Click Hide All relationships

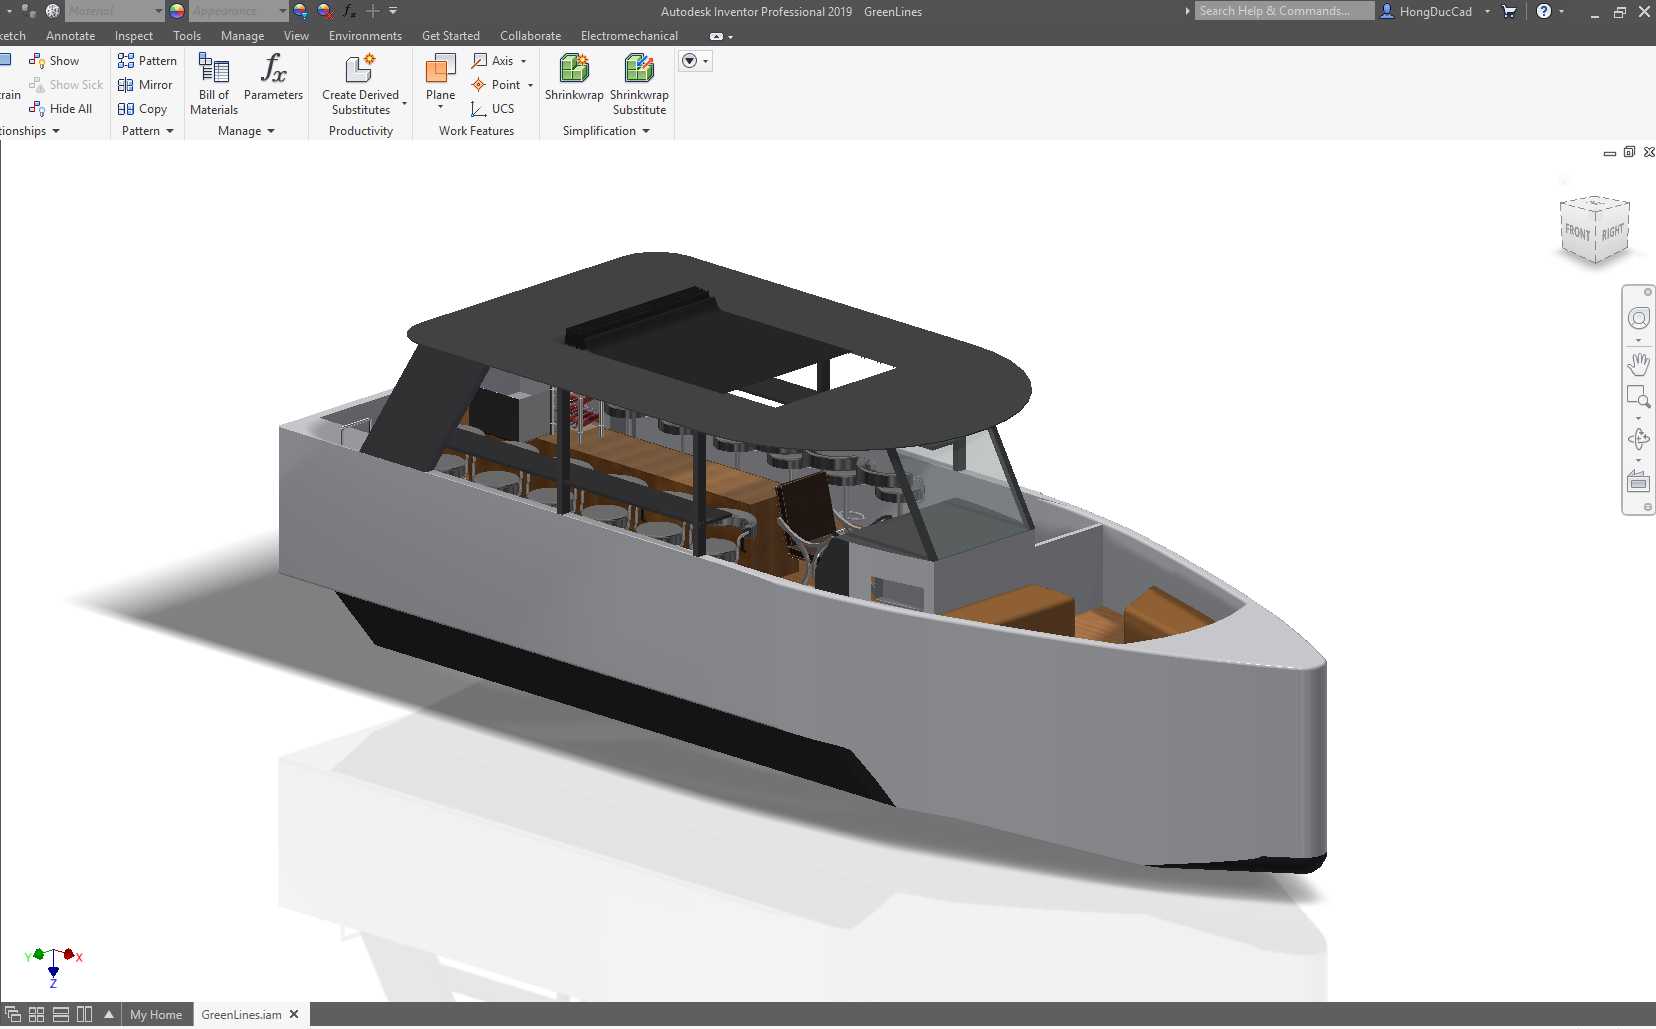(61, 109)
